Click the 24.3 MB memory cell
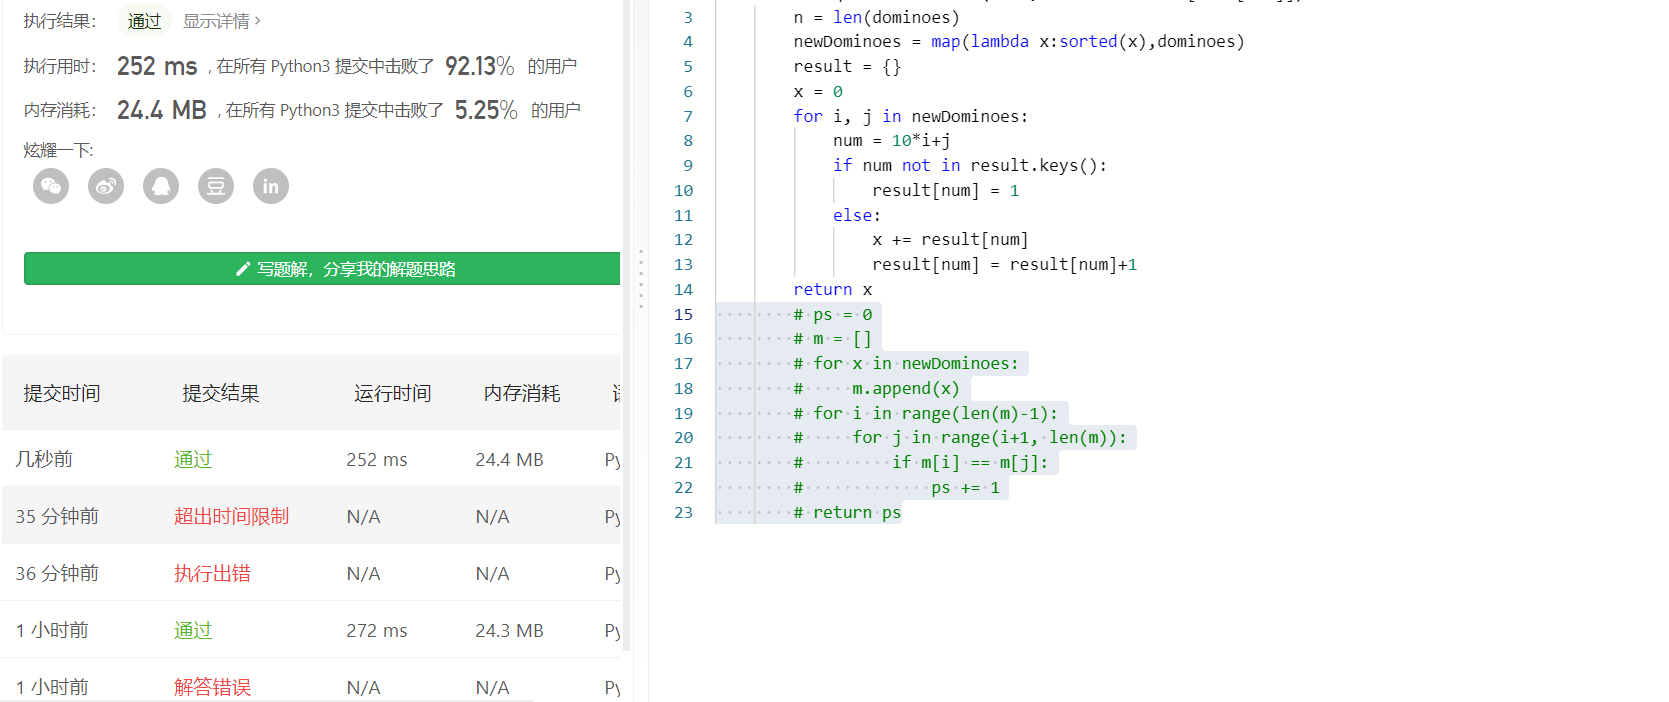The width and height of the screenshot is (1669, 702). (509, 631)
